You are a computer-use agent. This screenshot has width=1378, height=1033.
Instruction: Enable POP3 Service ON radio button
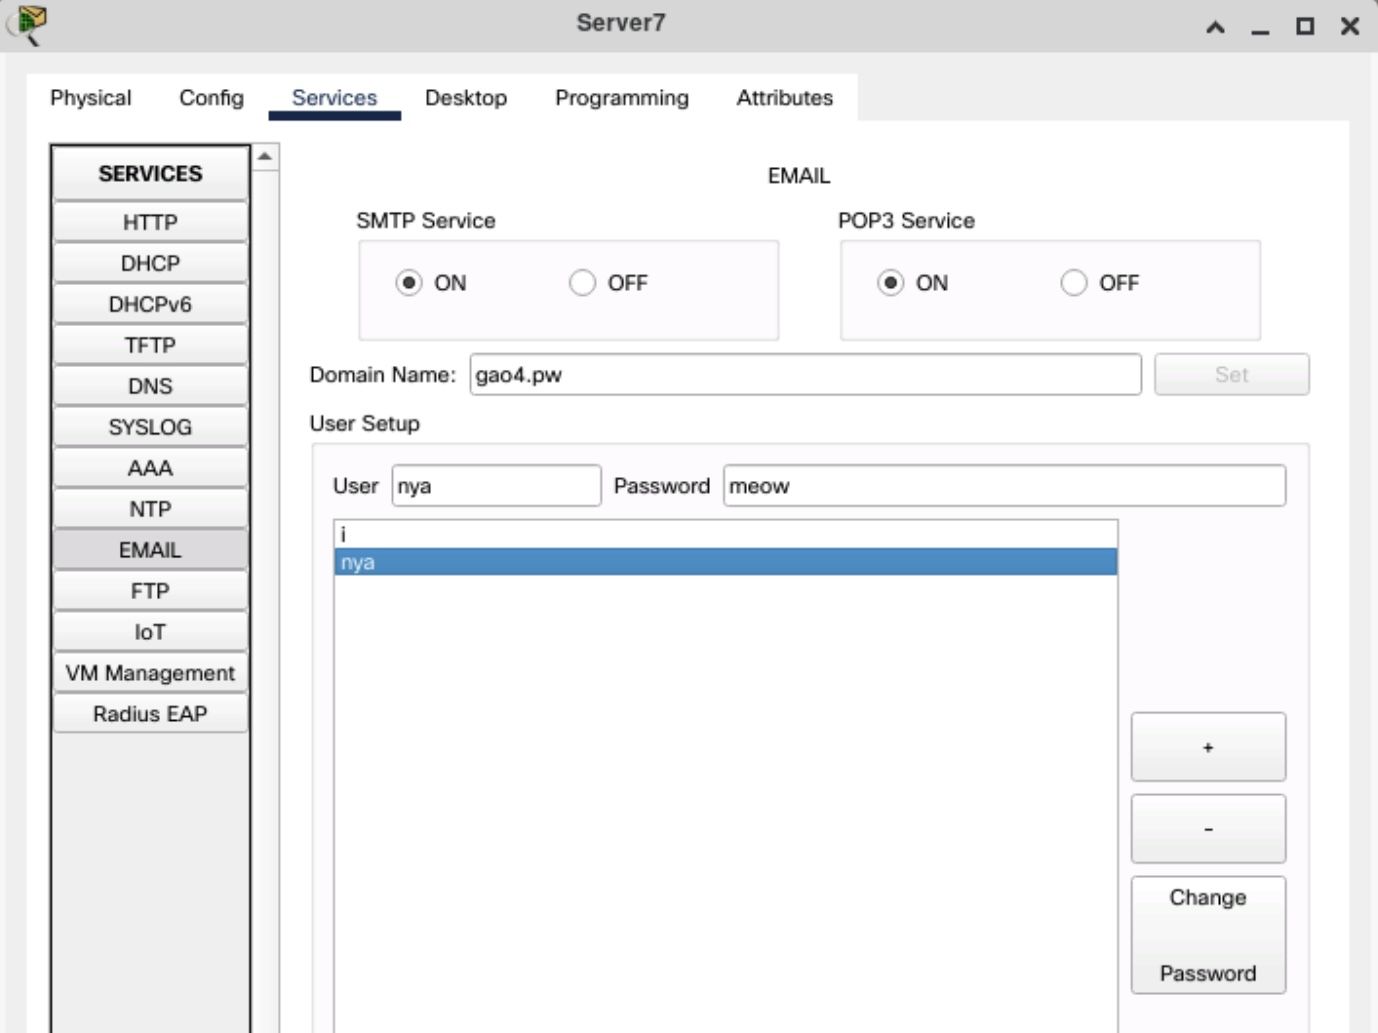tap(890, 283)
